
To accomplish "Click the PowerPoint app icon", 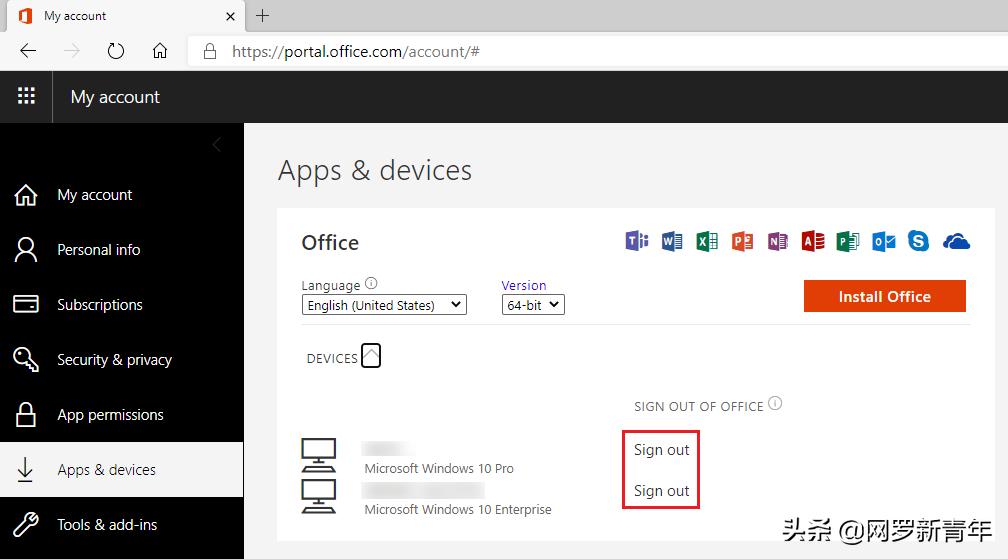I will click(x=742, y=241).
